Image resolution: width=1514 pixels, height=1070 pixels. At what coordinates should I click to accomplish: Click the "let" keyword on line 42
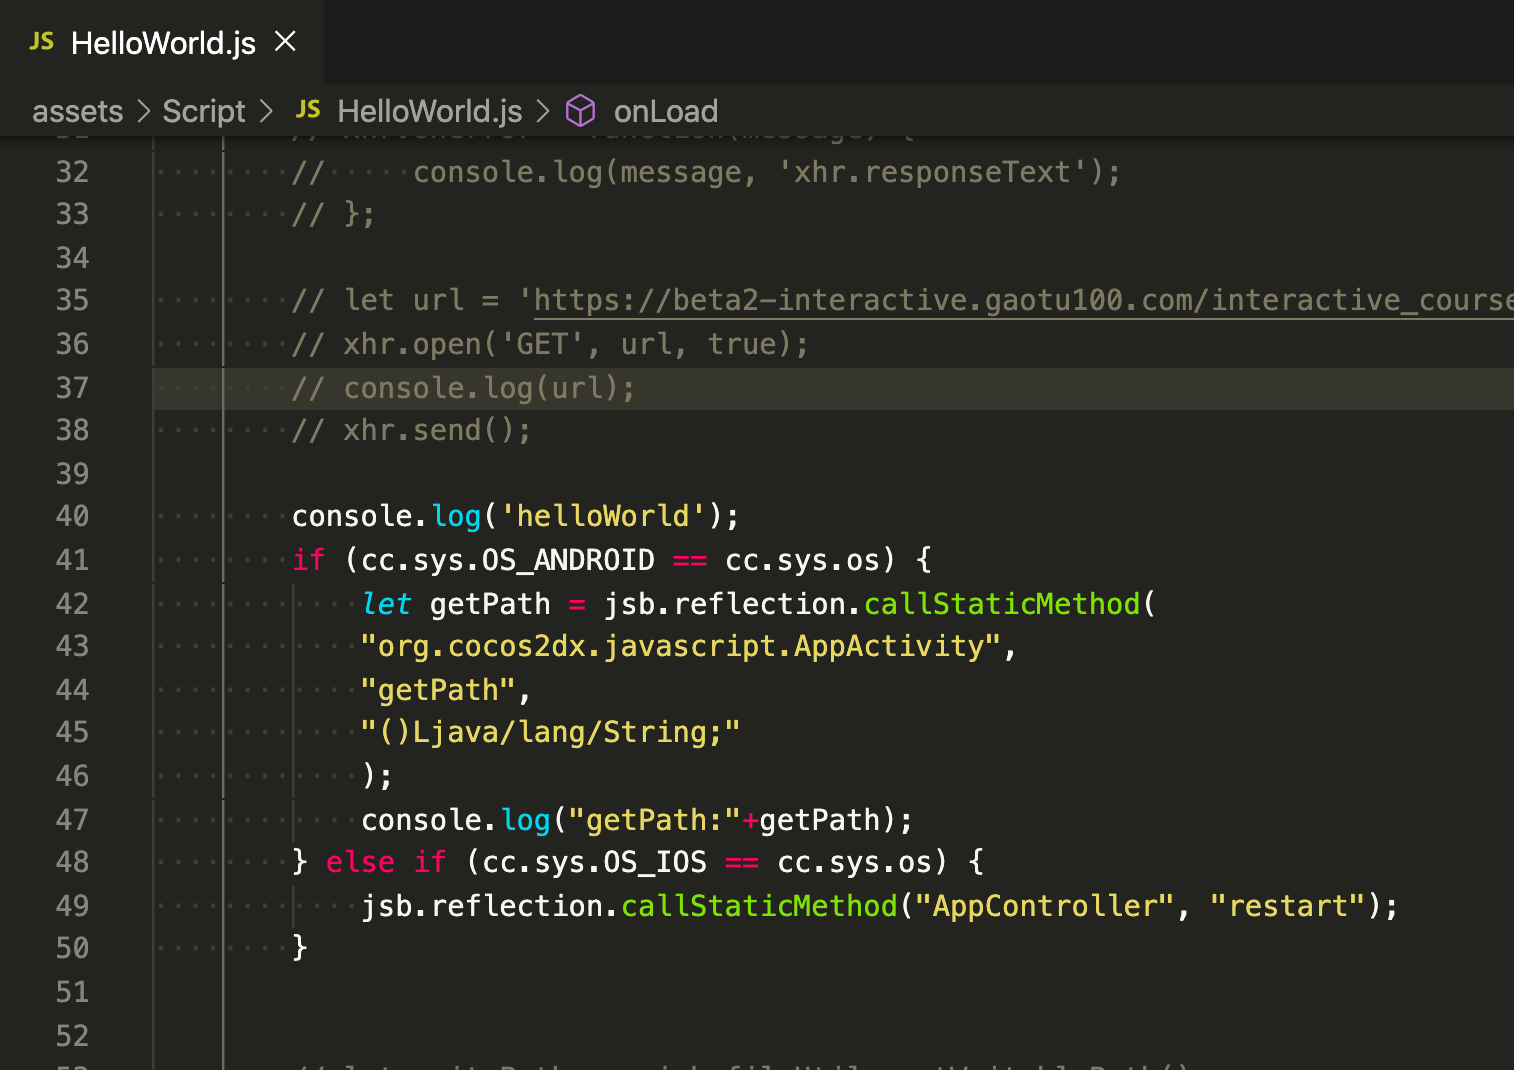coord(386,604)
